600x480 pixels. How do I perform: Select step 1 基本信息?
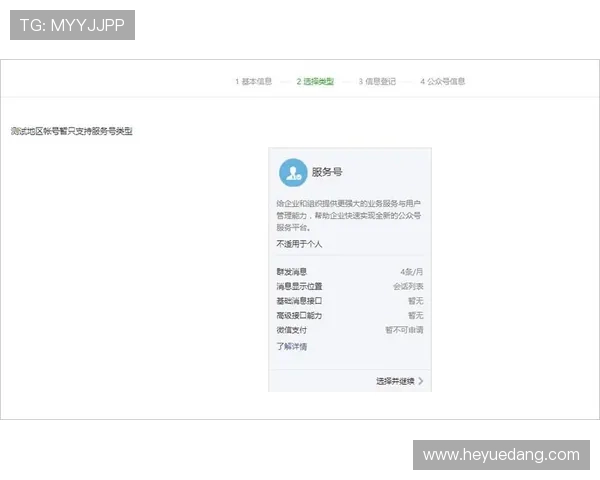(x=253, y=81)
